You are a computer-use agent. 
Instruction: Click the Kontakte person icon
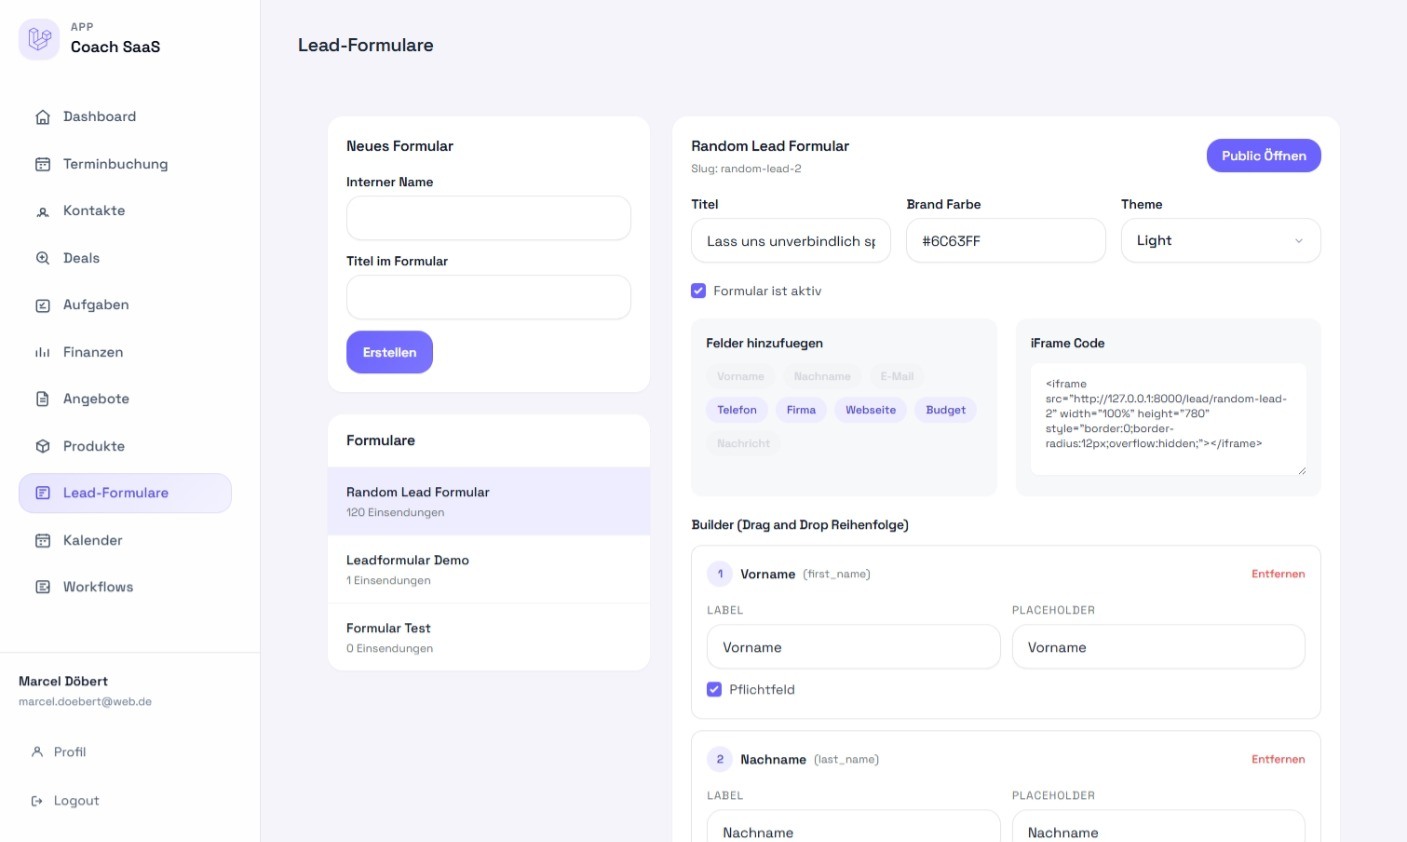43,211
